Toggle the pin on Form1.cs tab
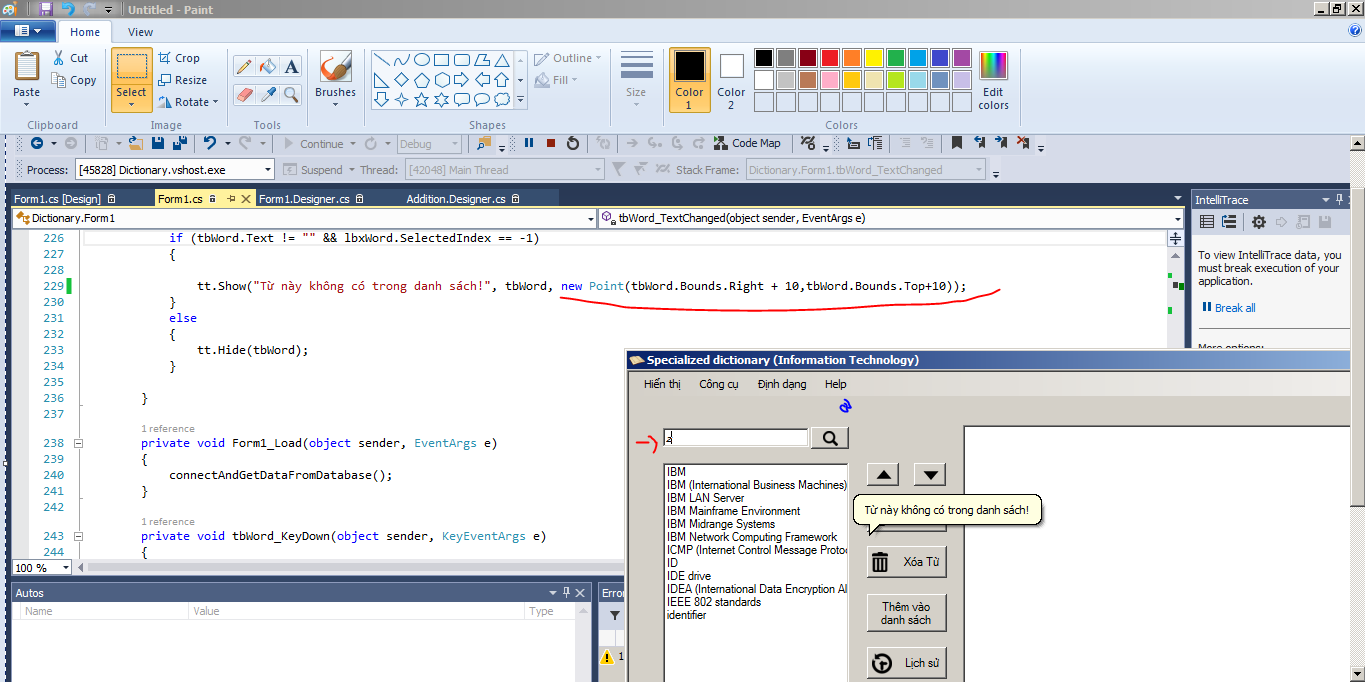Screen dimensions: 1365x682 (230, 199)
